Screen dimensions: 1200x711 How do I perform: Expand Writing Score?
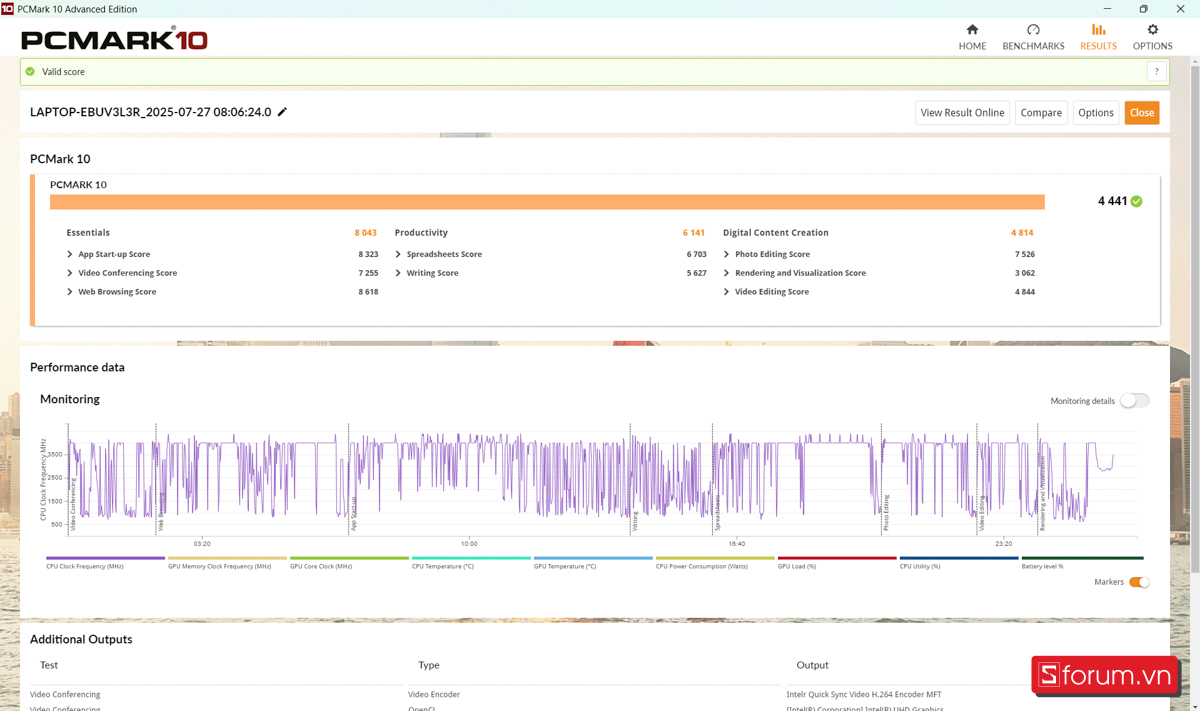[x=398, y=273]
